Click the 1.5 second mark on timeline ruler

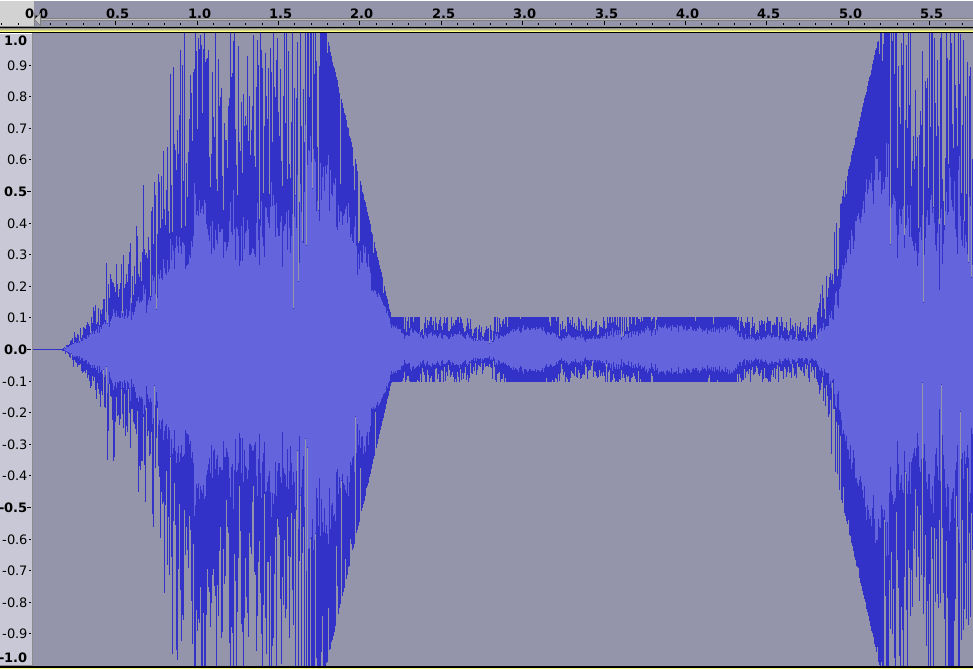click(x=280, y=14)
